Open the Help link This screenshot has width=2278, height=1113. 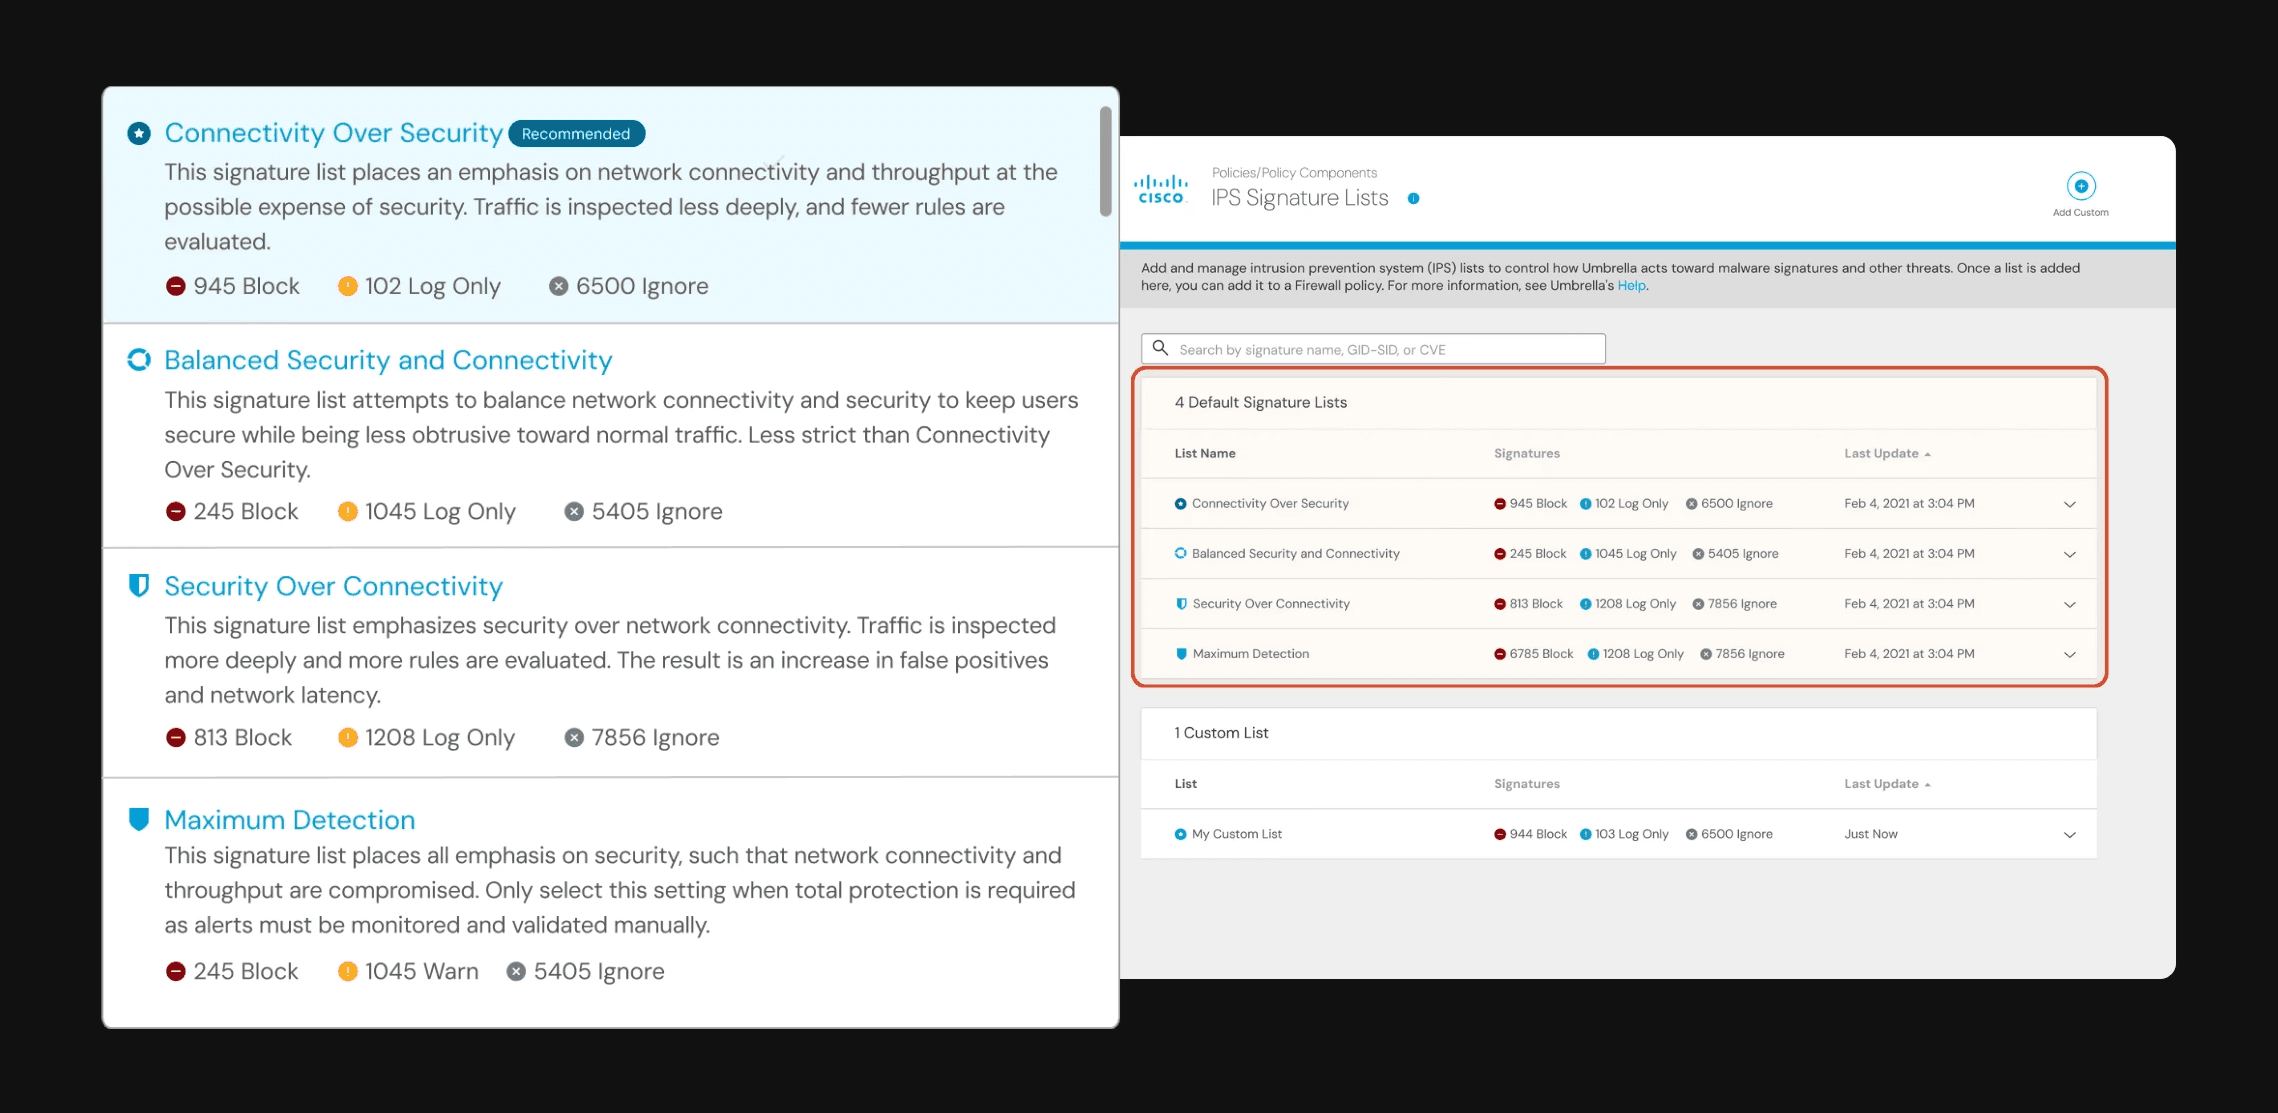[x=1631, y=286]
